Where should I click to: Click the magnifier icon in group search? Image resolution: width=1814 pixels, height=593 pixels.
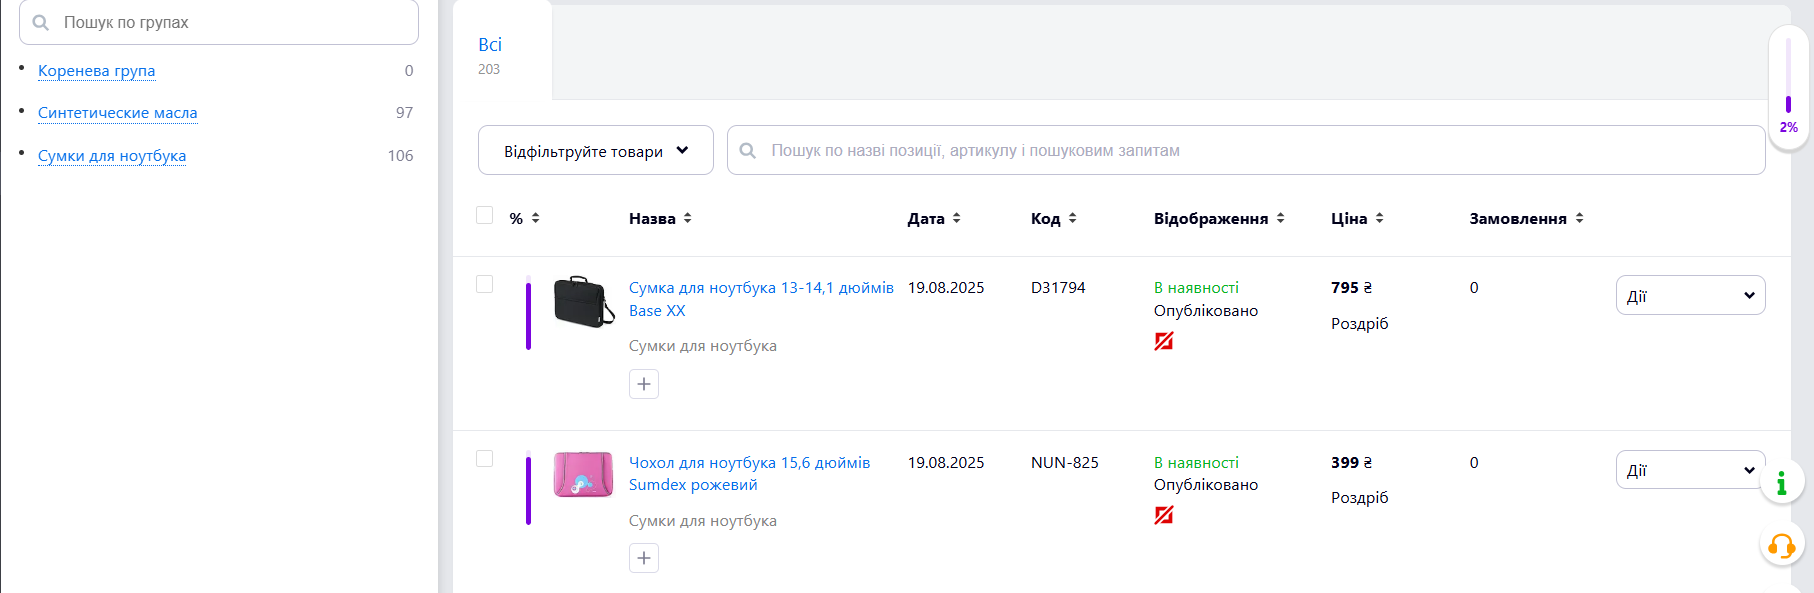pyautogui.click(x=41, y=22)
